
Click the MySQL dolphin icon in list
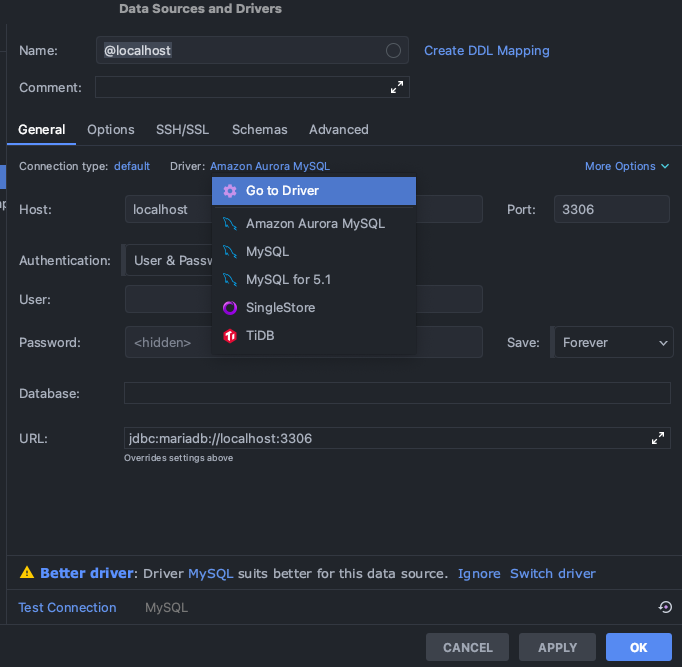(230, 251)
